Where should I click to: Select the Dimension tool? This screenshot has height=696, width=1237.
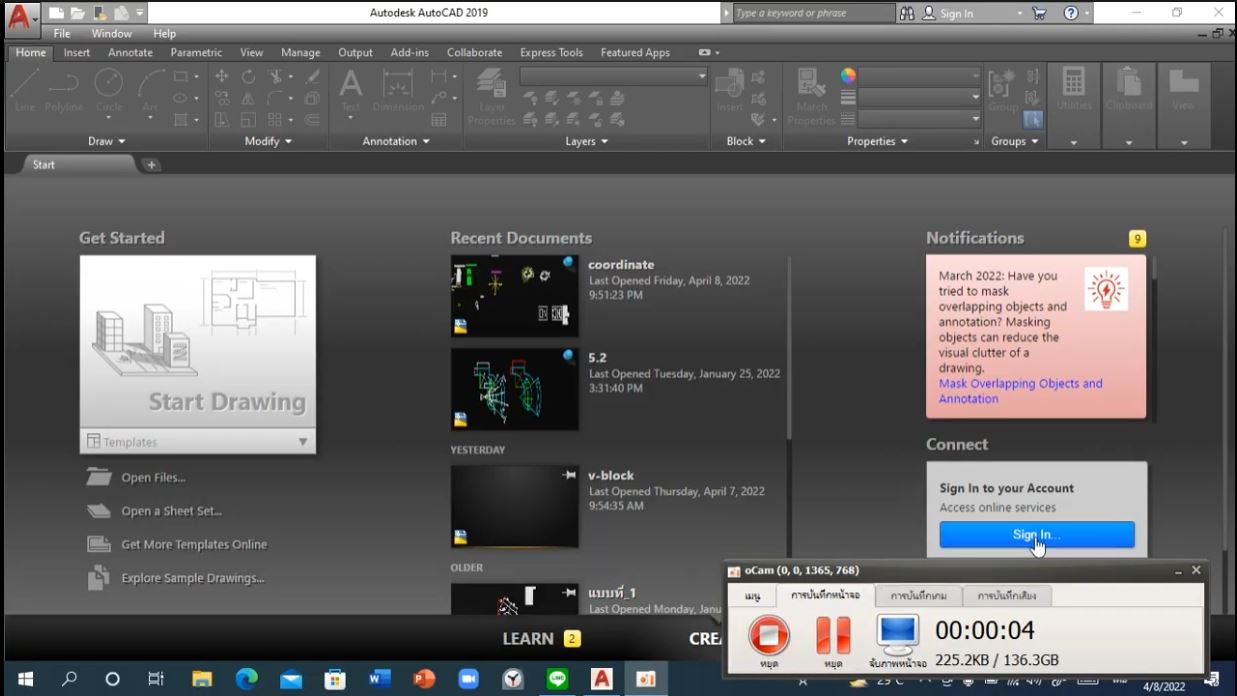[x=398, y=91]
